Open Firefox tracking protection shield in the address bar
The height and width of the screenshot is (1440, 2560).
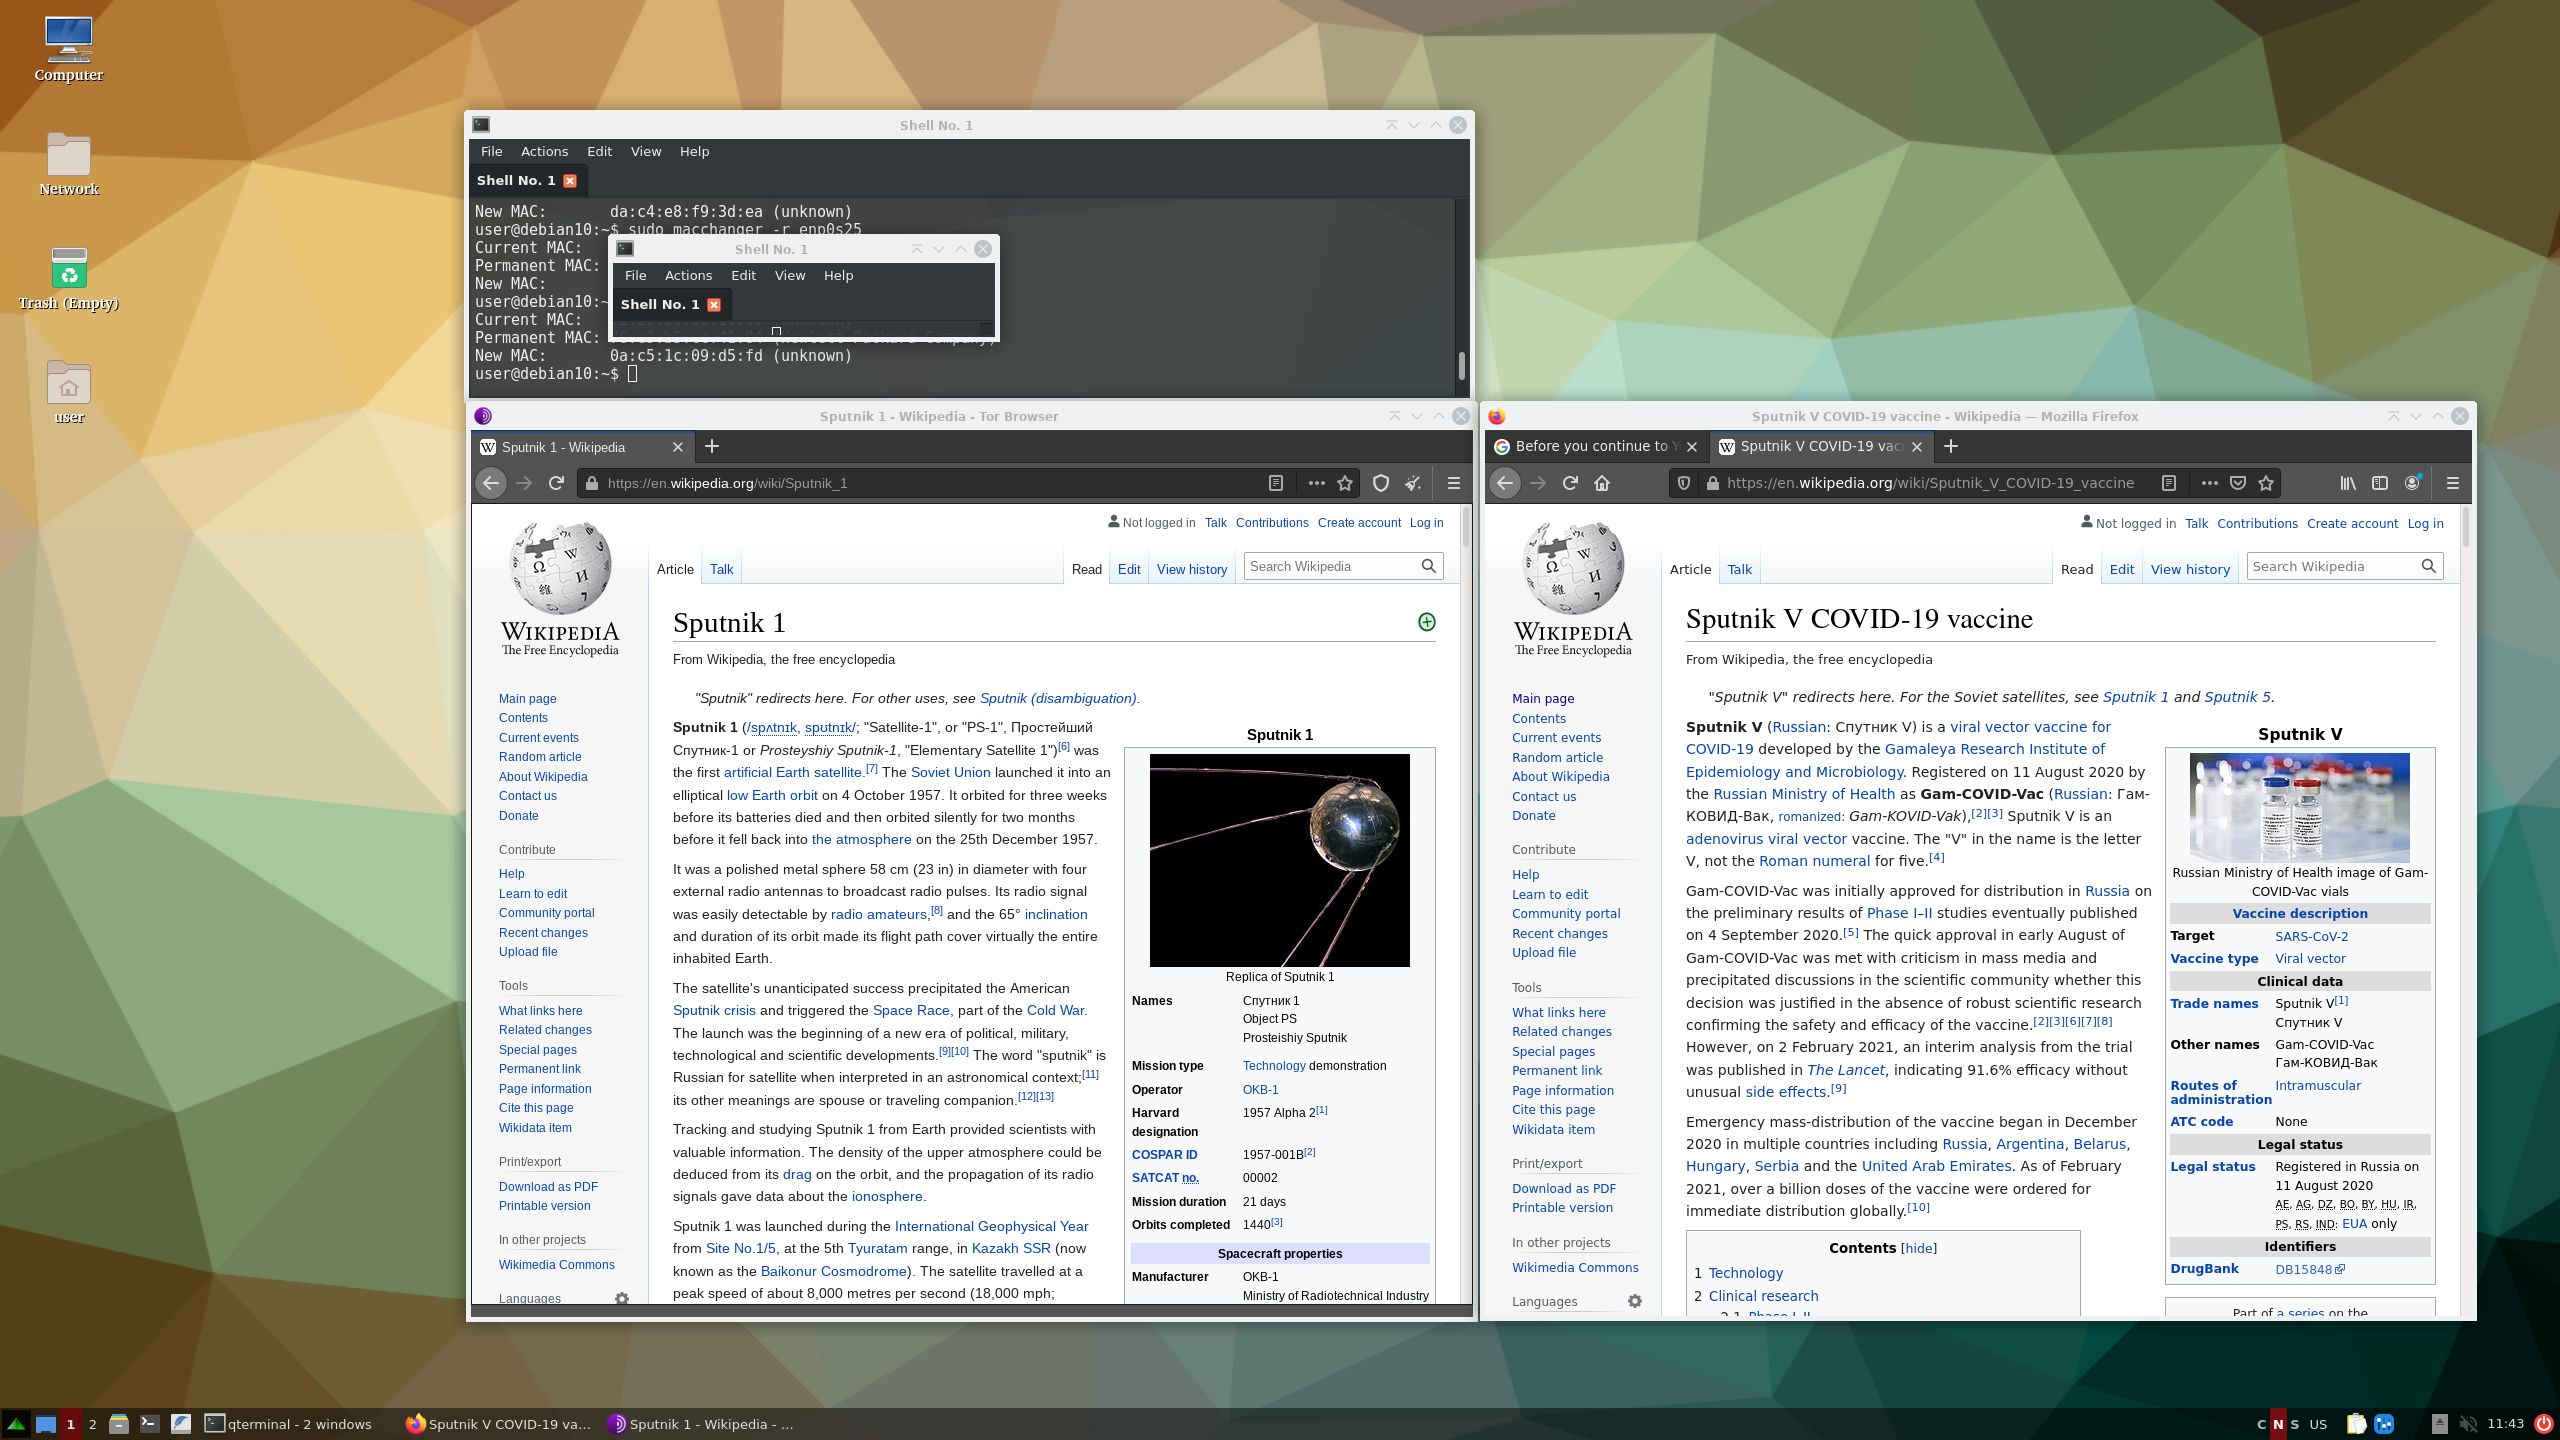pyautogui.click(x=1684, y=483)
